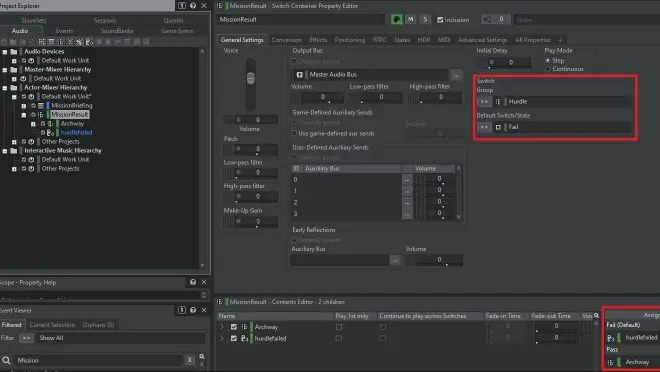Click Default Work Unit icon under Master-Mixer Hierarchy

[24, 79]
